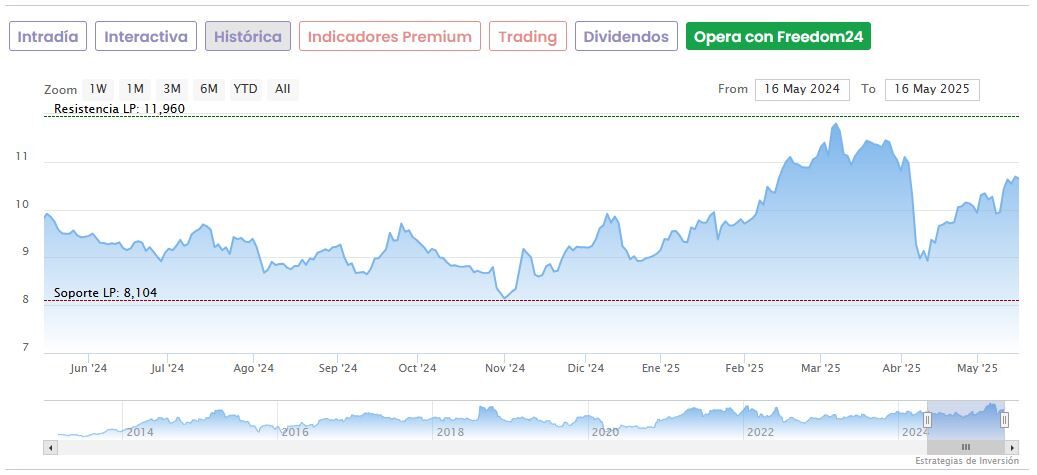1037x475 pixels.
Task: Click the Opera con Freedom24 button
Action: pos(778,37)
